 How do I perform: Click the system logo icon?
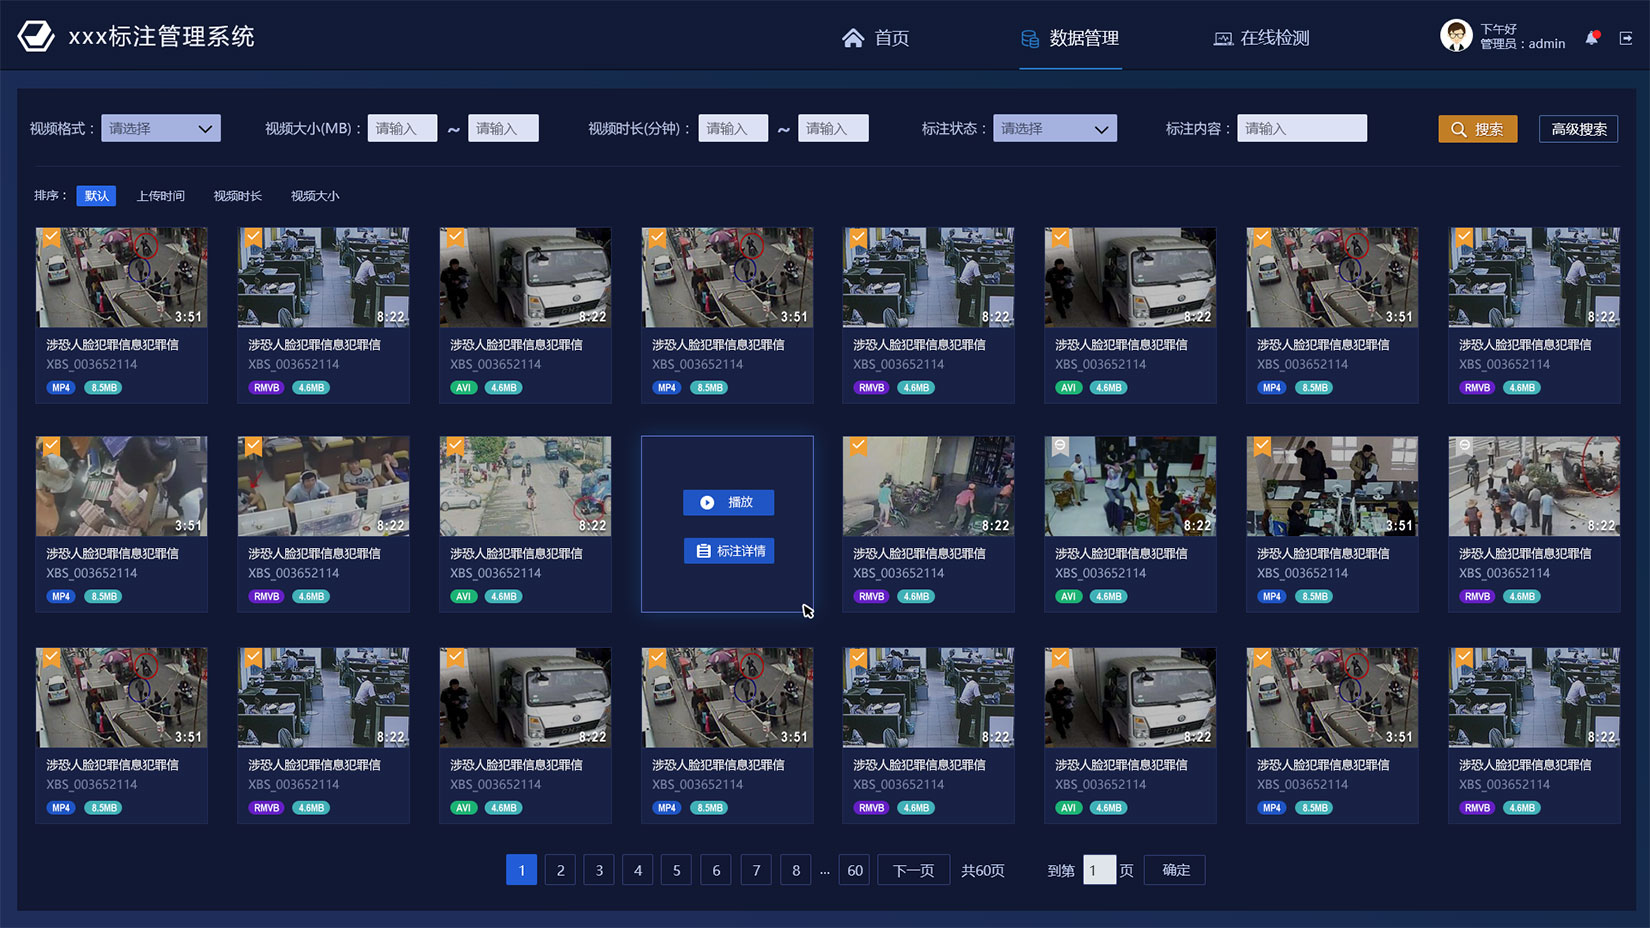tap(36, 36)
